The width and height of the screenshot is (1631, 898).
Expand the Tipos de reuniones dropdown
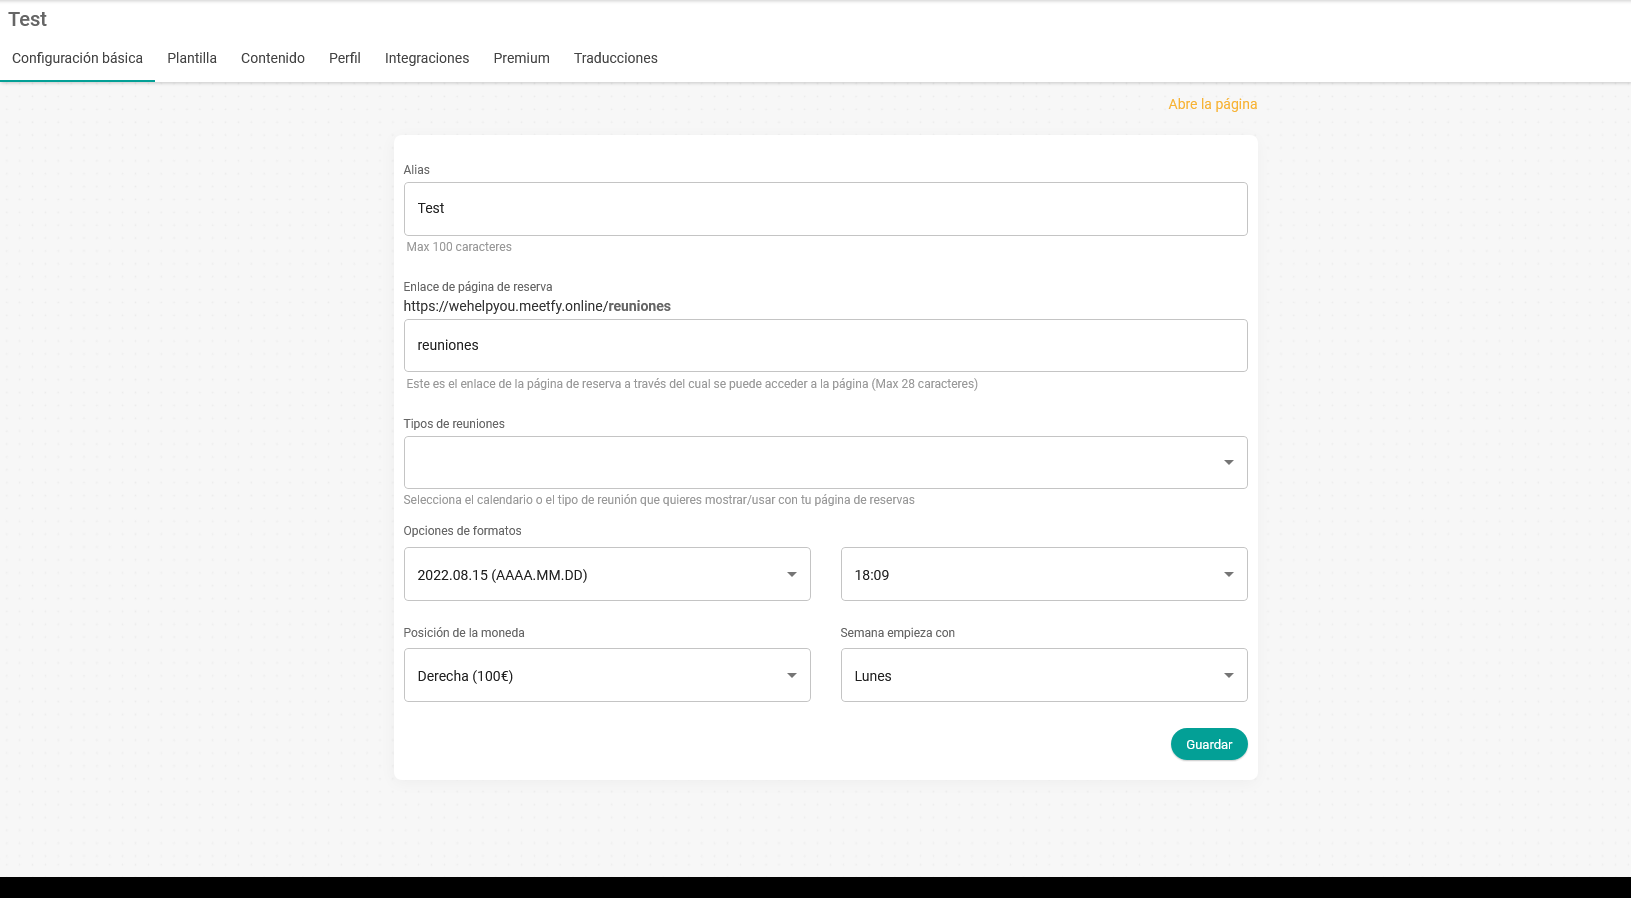[x=825, y=463]
